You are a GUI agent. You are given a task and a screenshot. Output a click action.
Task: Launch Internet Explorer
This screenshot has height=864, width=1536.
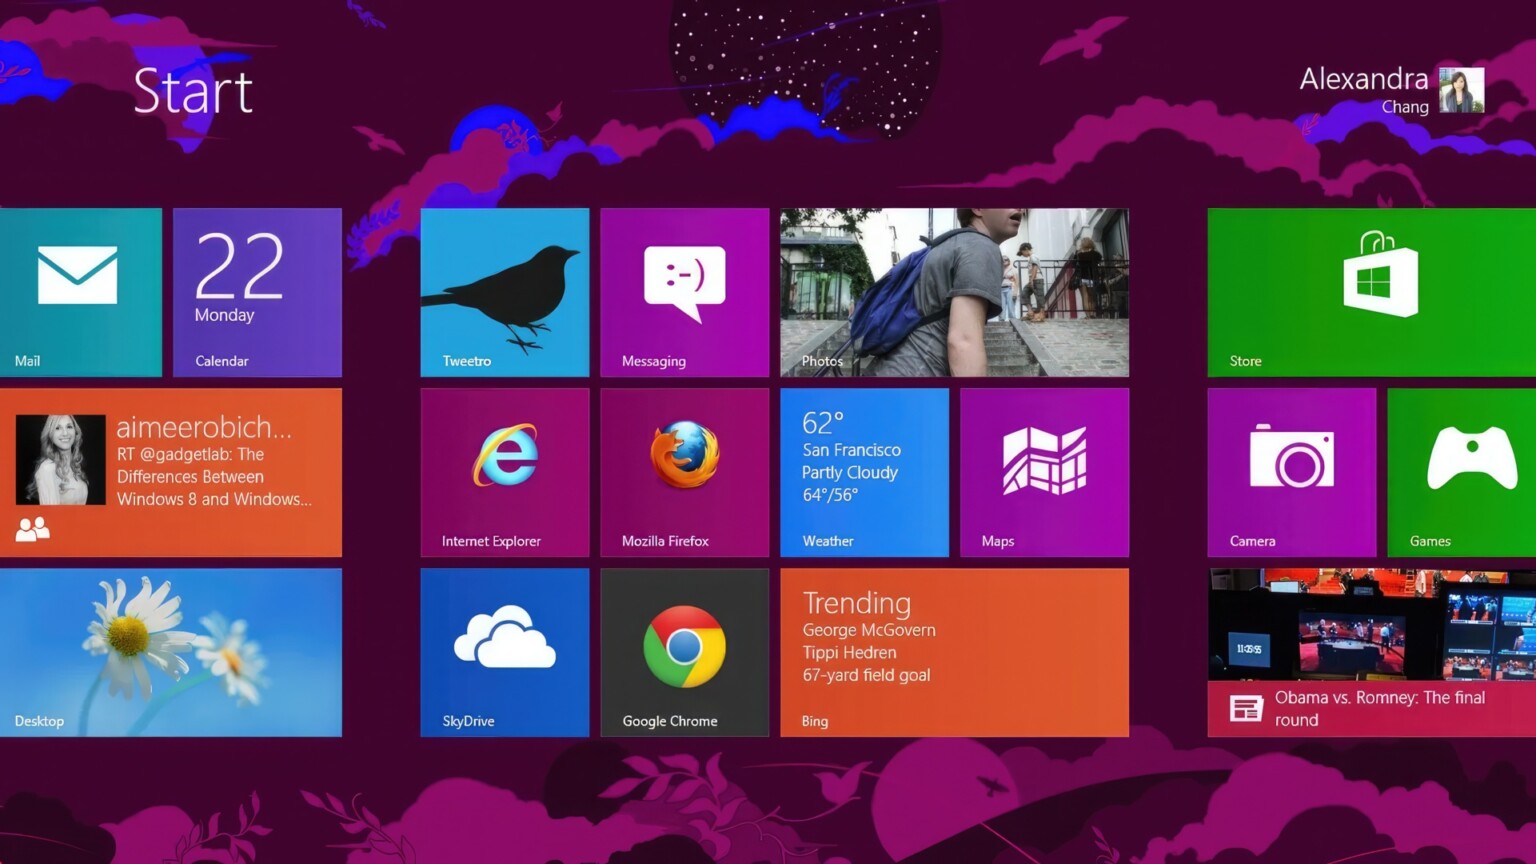[505, 470]
